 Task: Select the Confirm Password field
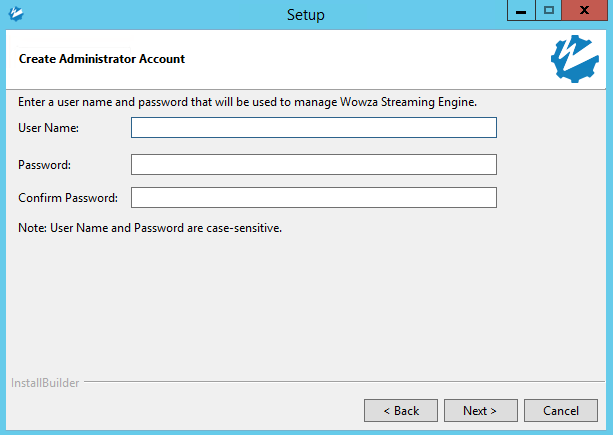click(x=313, y=197)
